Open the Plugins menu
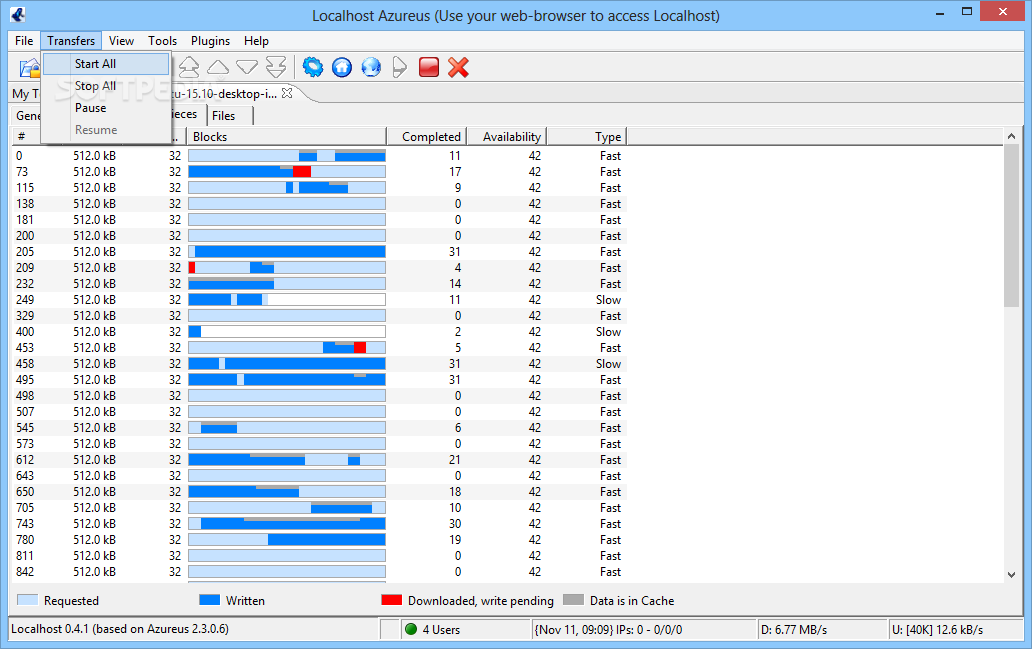This screenshot has height=649, width=1032. coord(210,41)
